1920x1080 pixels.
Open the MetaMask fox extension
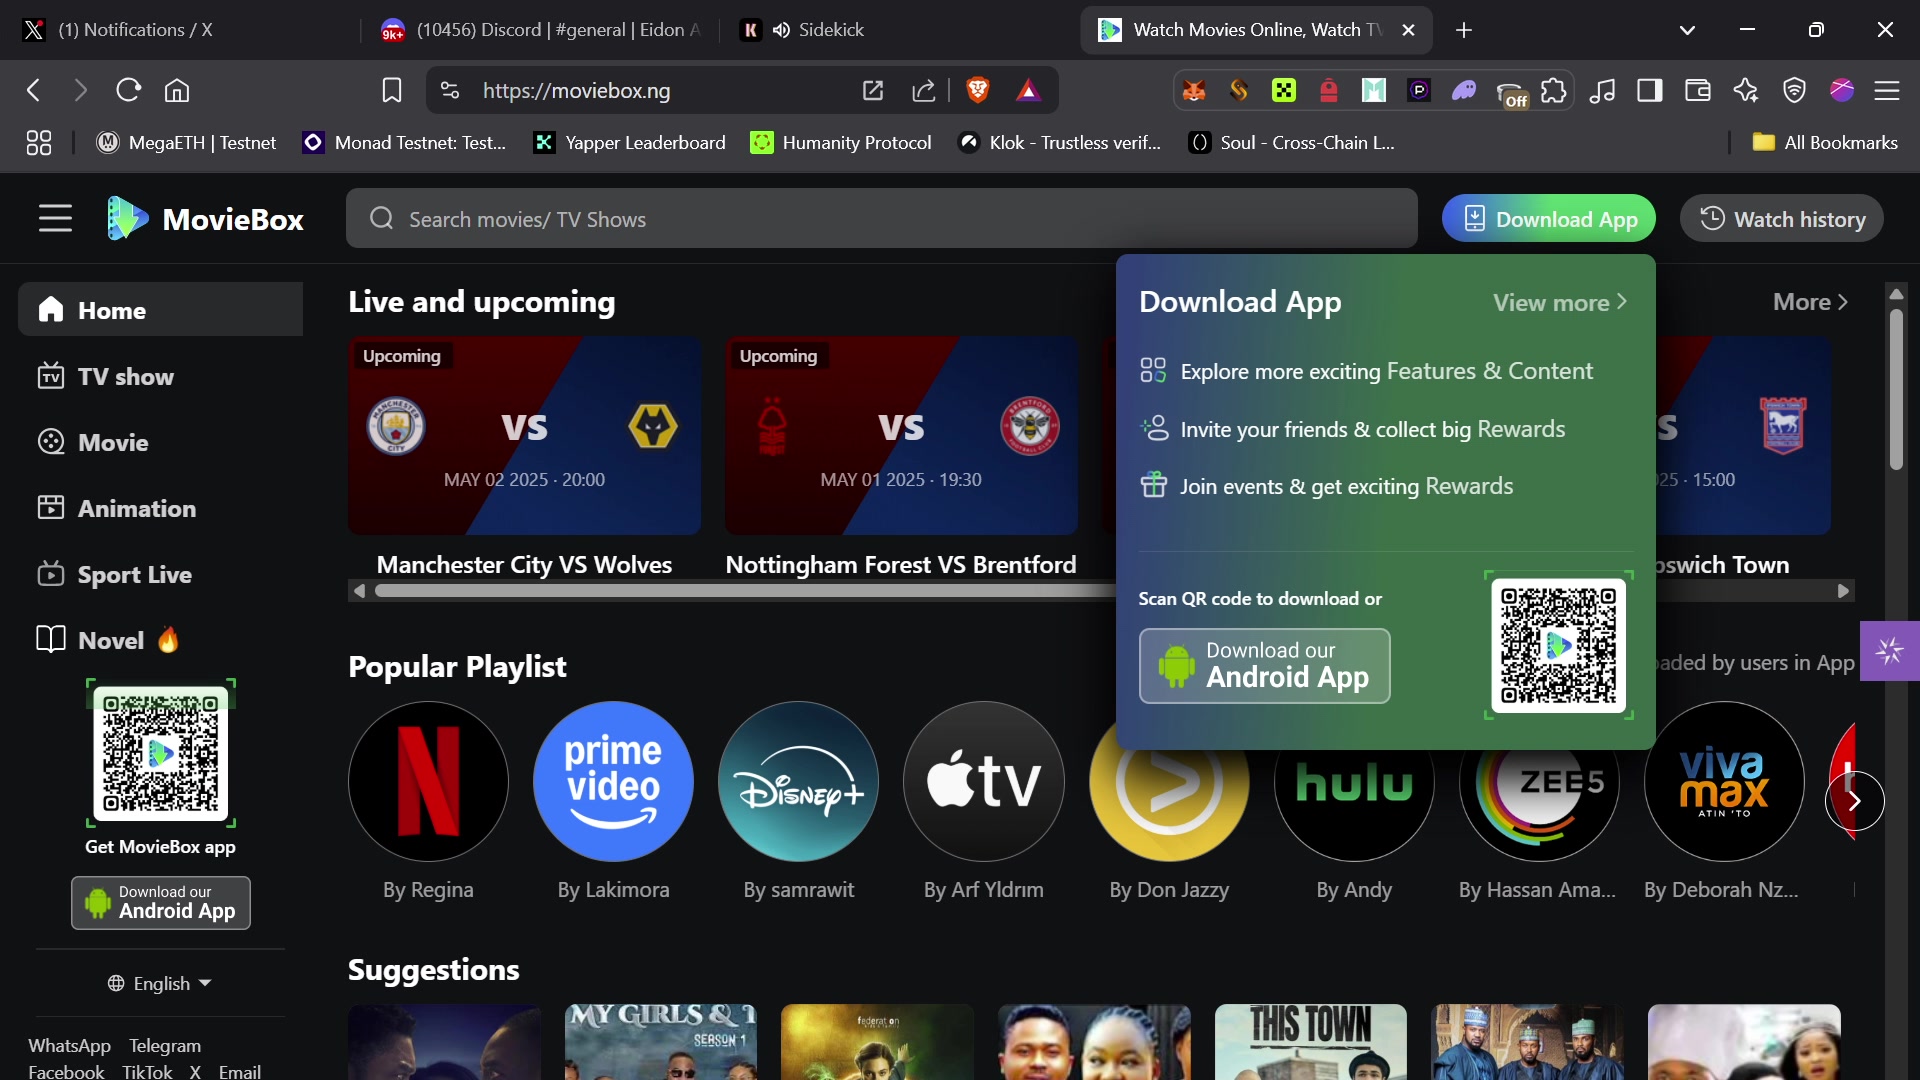pos(1194,91)
